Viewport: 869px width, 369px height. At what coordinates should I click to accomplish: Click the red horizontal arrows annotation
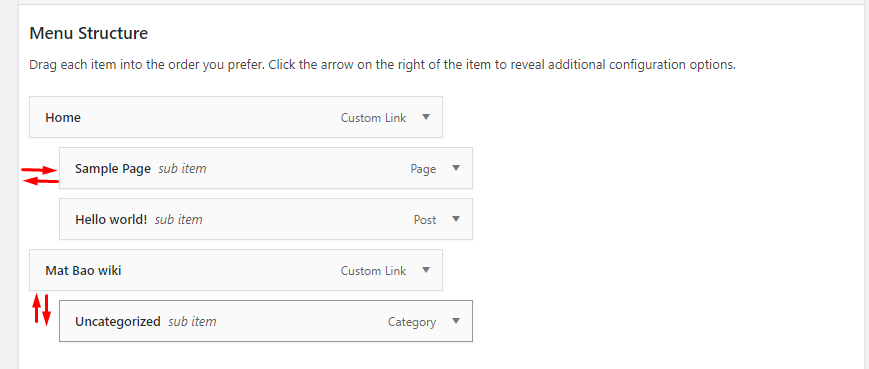[x=40, y=175]
